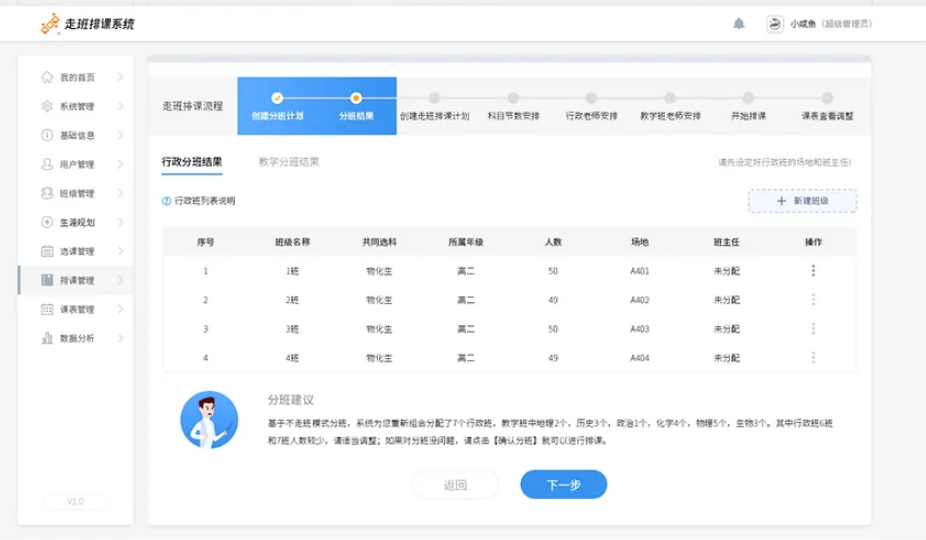Click the 基础信息 info icon
This screenshot has height=540, width=926.
click(x=47, y=135)
